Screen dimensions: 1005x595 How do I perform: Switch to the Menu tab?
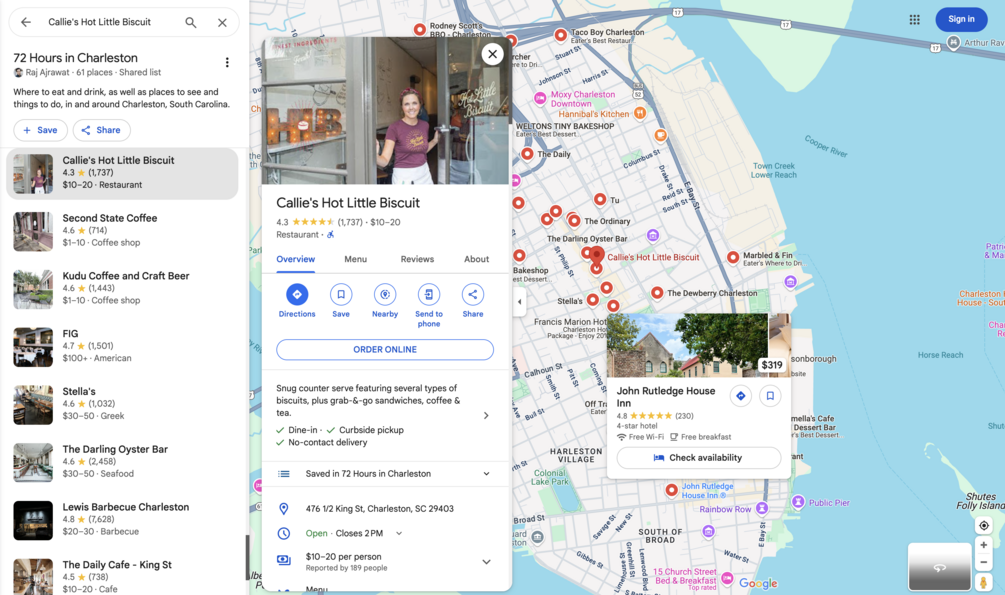tap(355, 259)
